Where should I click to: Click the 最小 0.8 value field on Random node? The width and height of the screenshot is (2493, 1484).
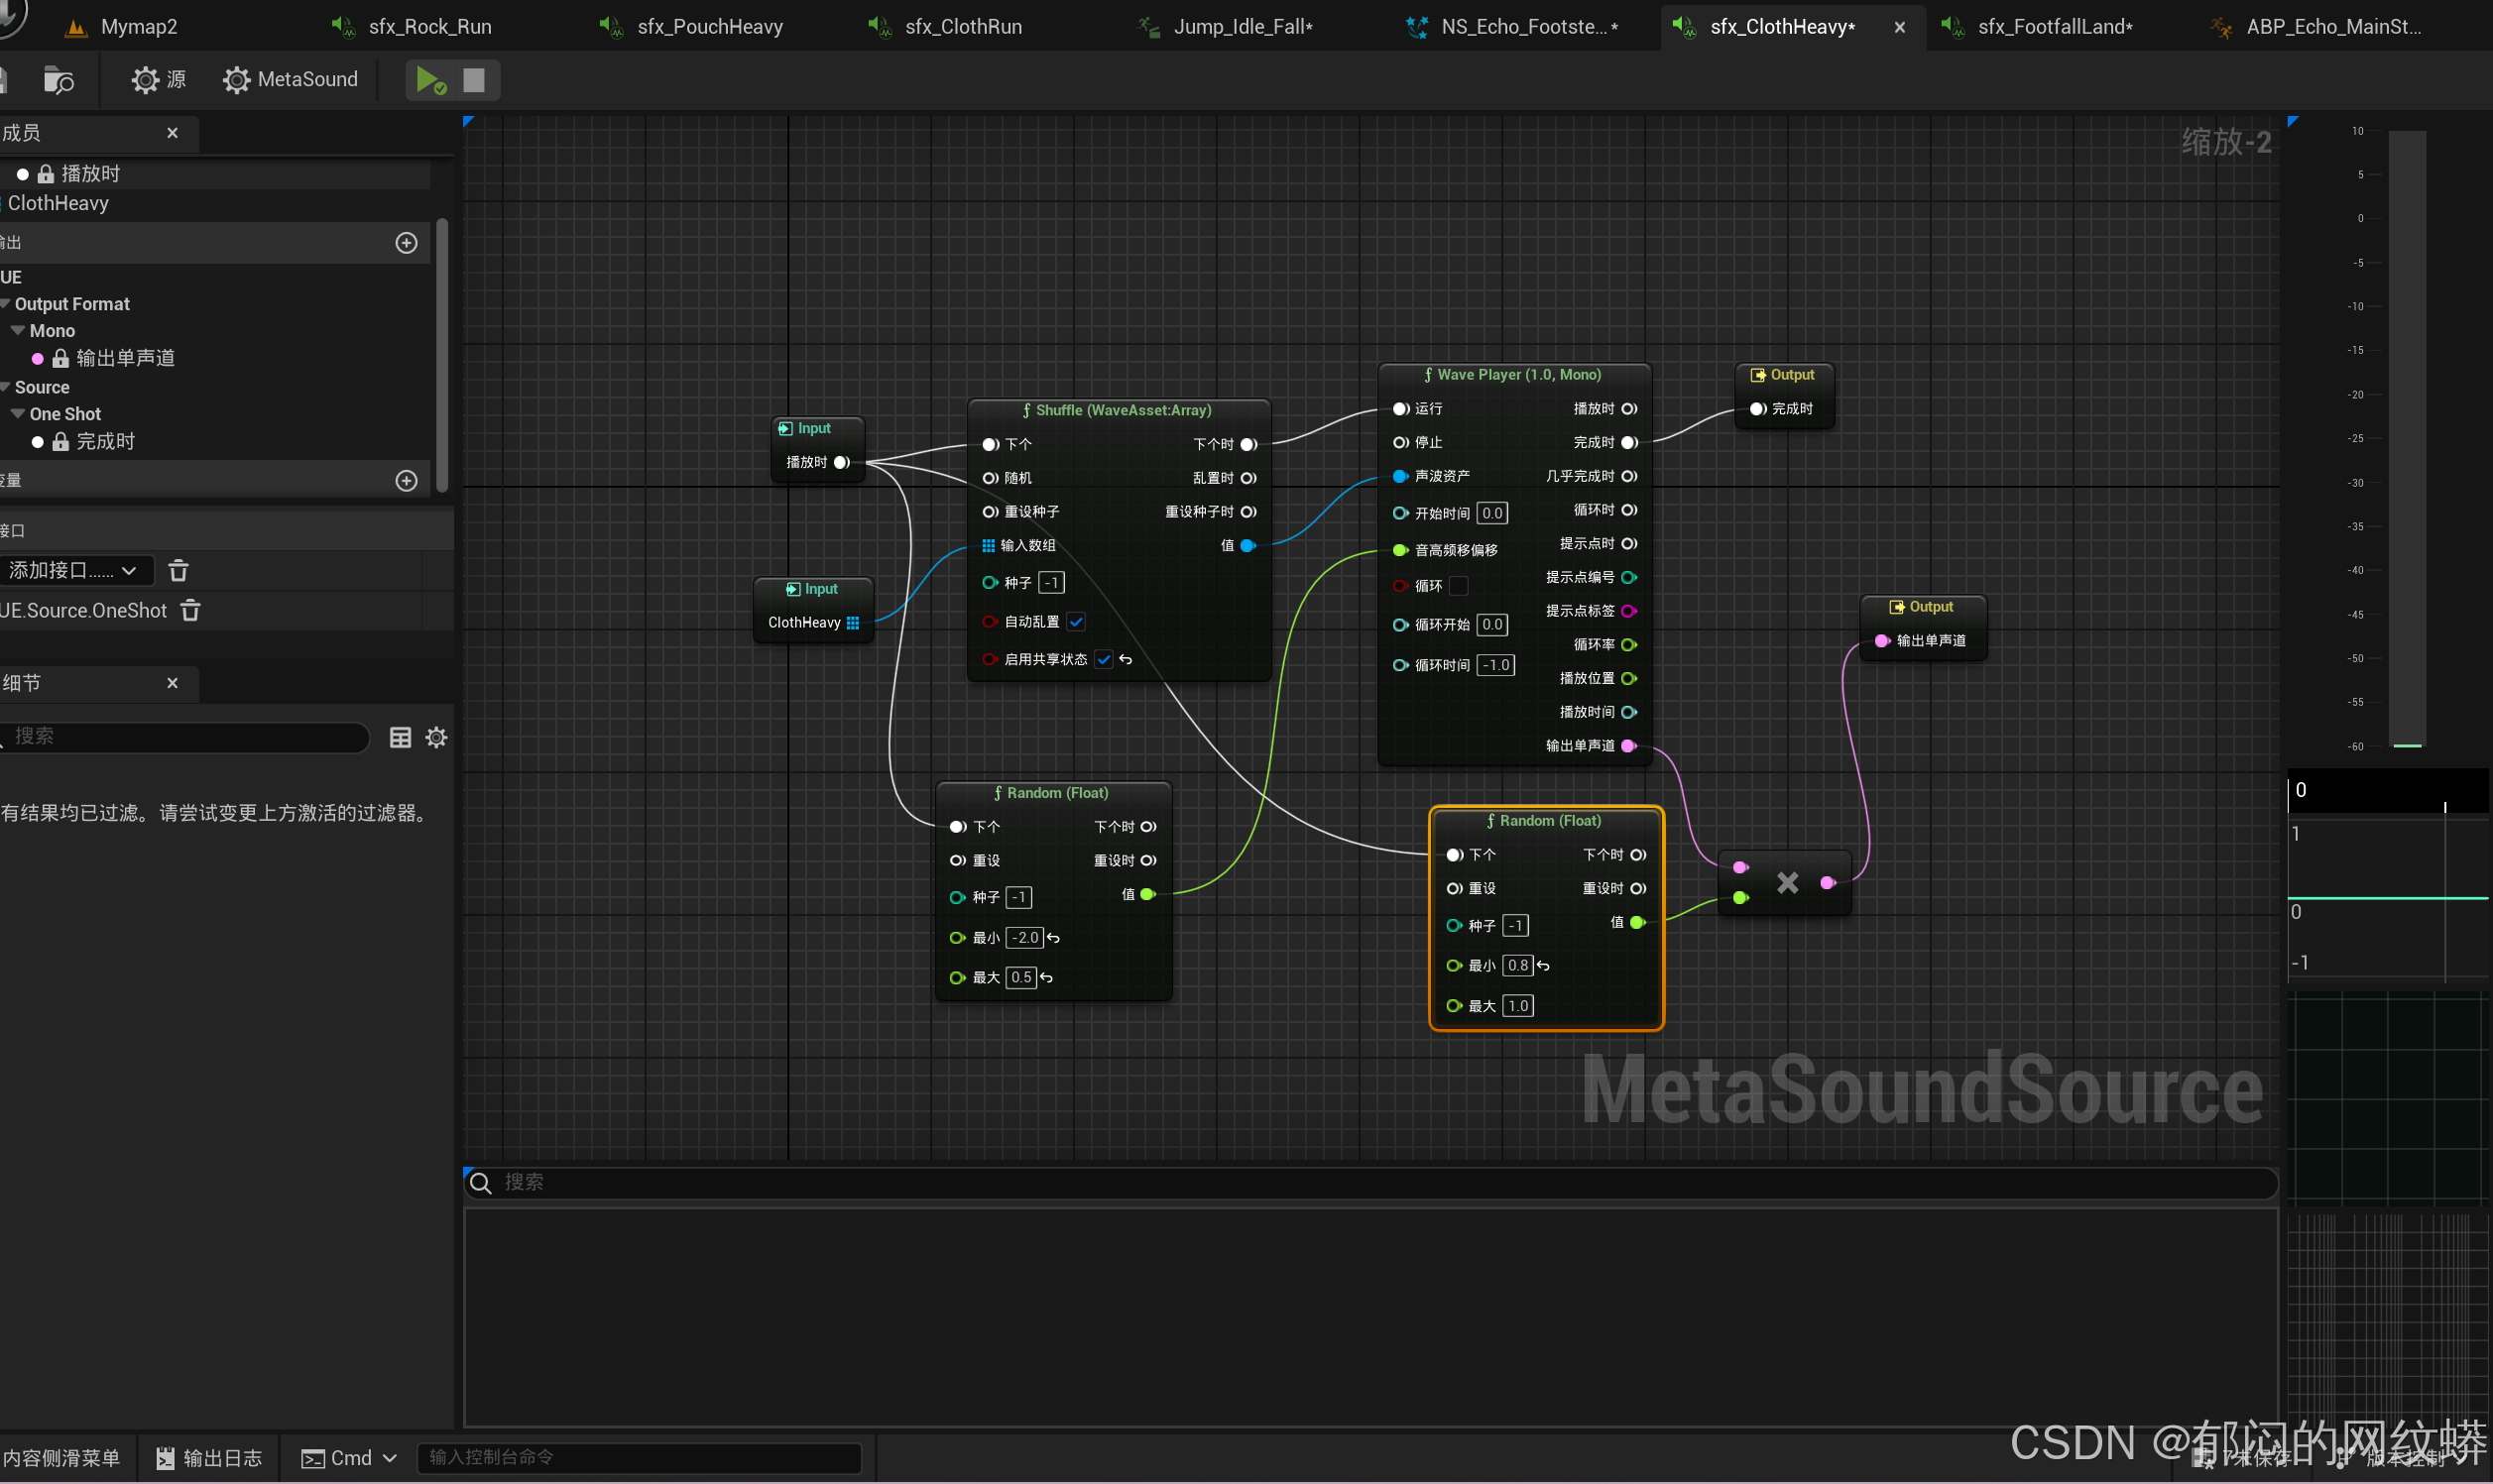coord(1517,966)
